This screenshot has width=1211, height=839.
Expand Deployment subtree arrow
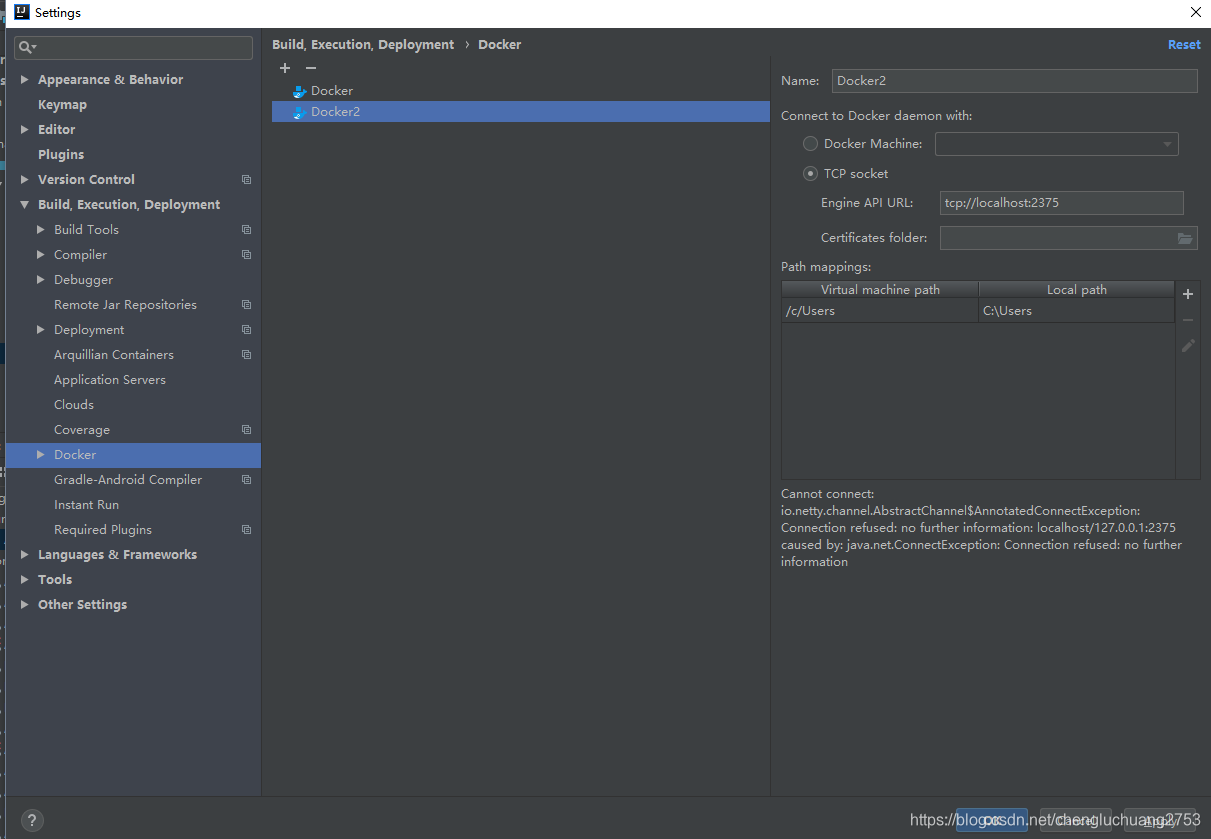tap(41, 330)
